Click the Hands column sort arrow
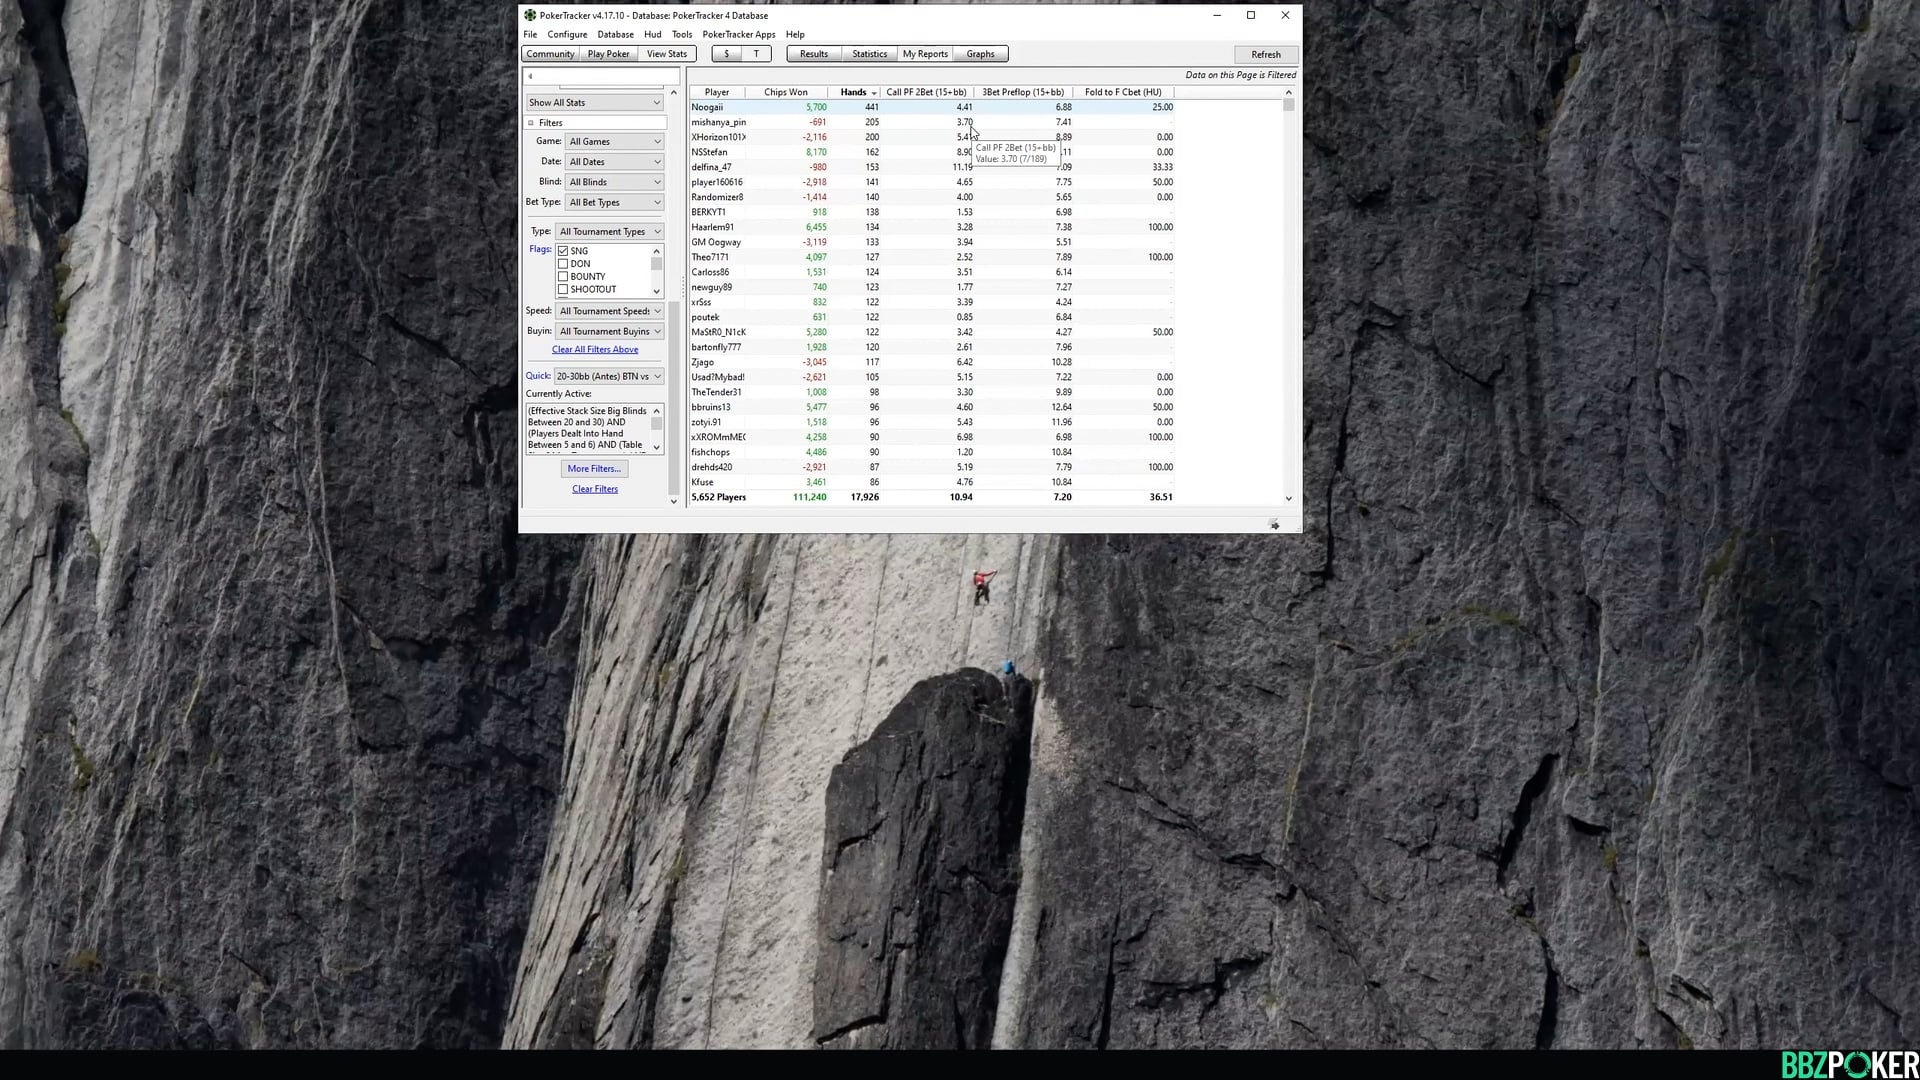The image size is (1920, 1080). point(874,93)
